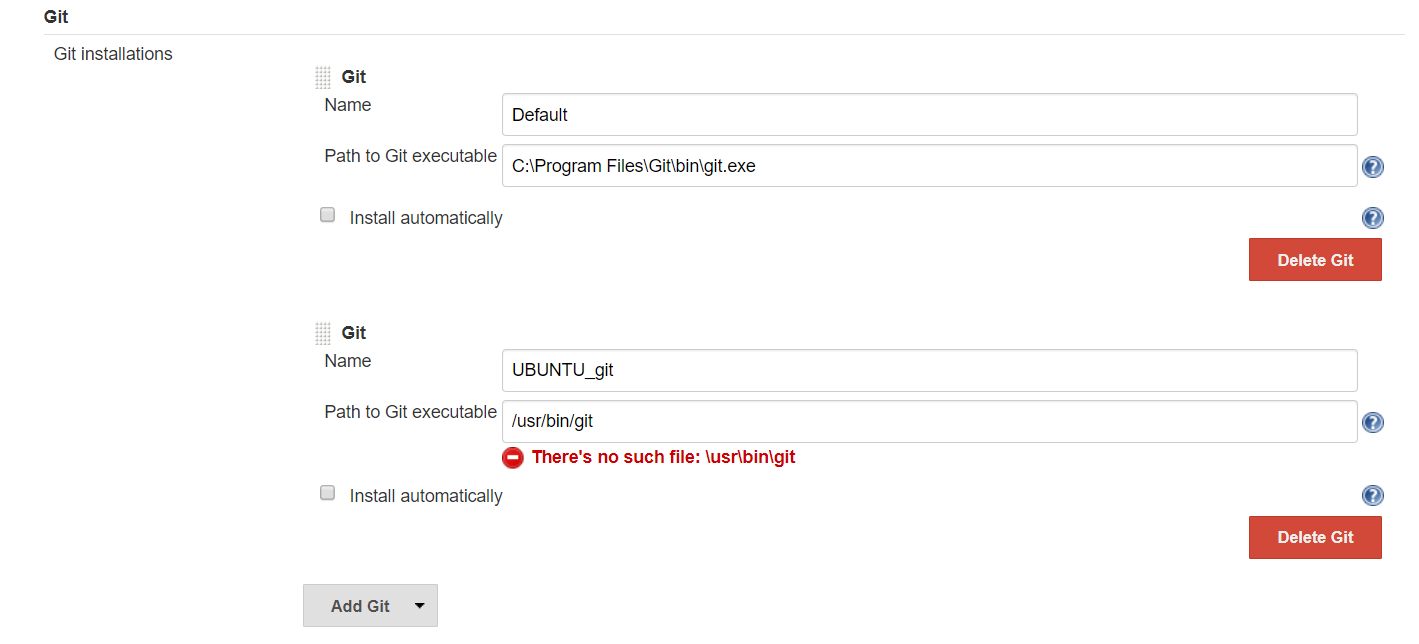Image resolution: width=1419 pixels, height=644 pixels.
Task: Click the drag handle of Default Git
Action: coord(323,77)
